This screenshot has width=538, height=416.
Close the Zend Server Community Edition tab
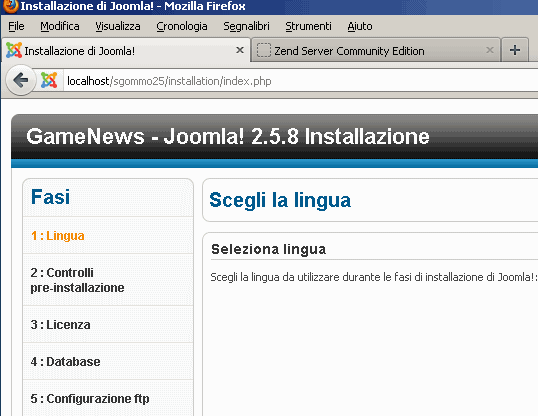point(490,50)
